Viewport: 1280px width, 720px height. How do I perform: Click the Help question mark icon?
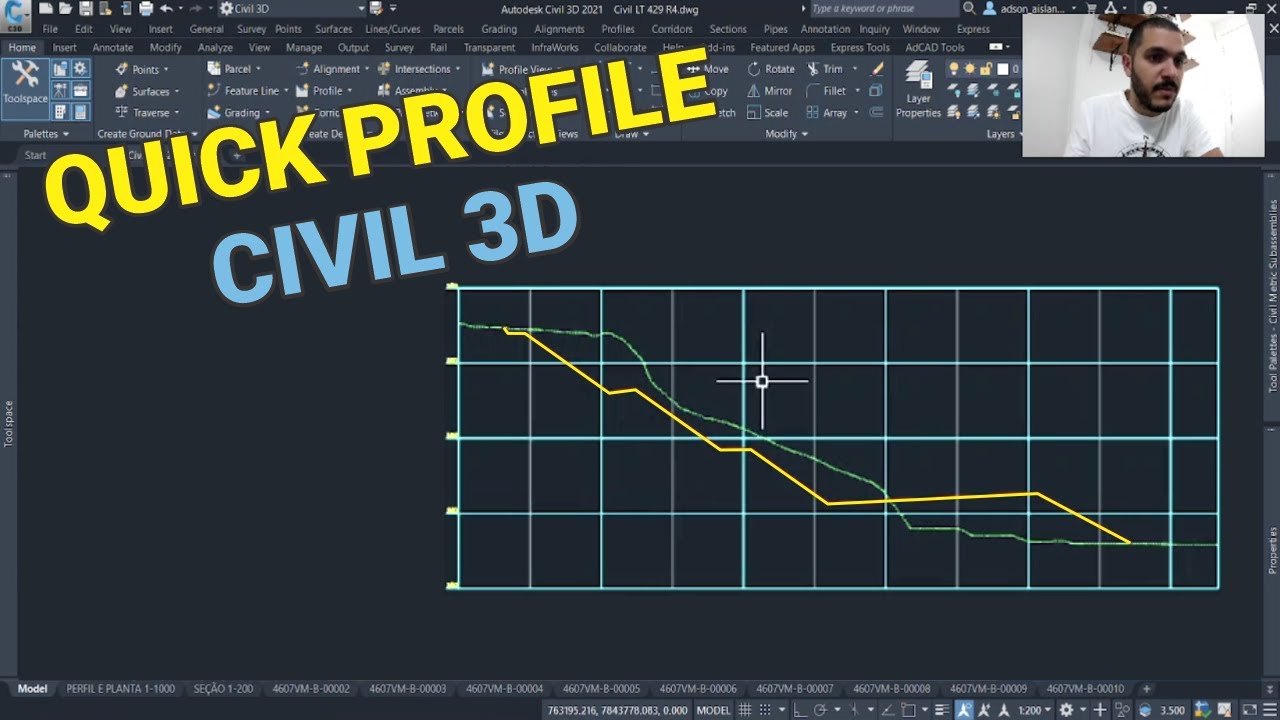tap(1149, 8)
